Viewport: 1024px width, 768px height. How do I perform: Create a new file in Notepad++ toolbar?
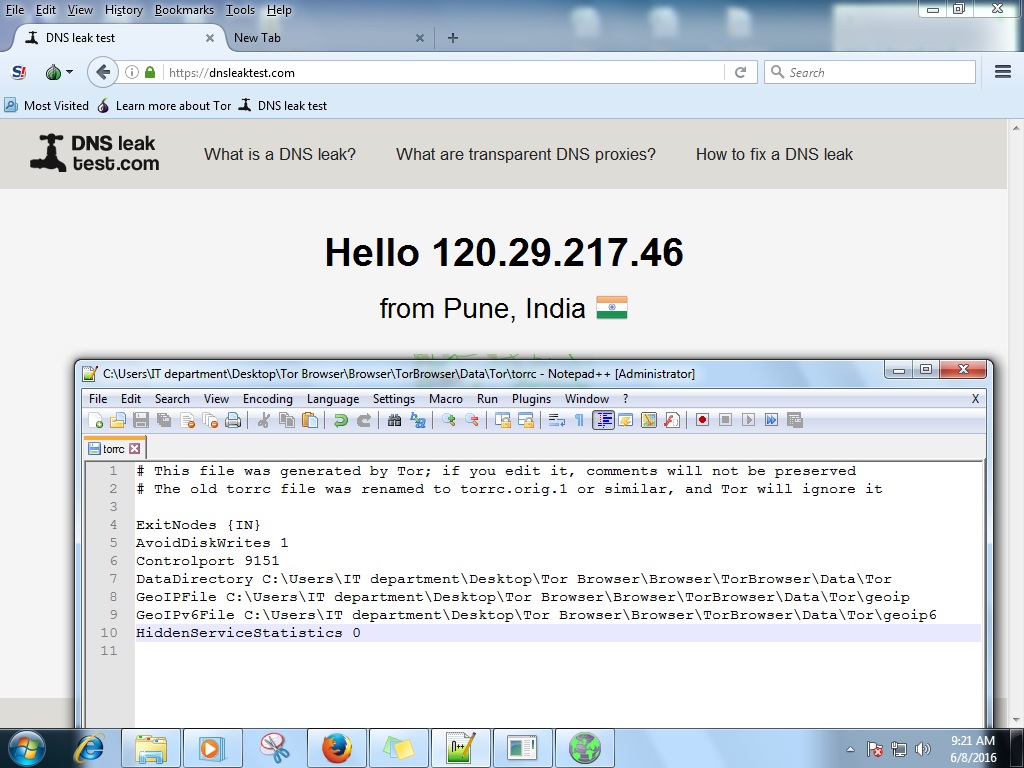(96, 421)
